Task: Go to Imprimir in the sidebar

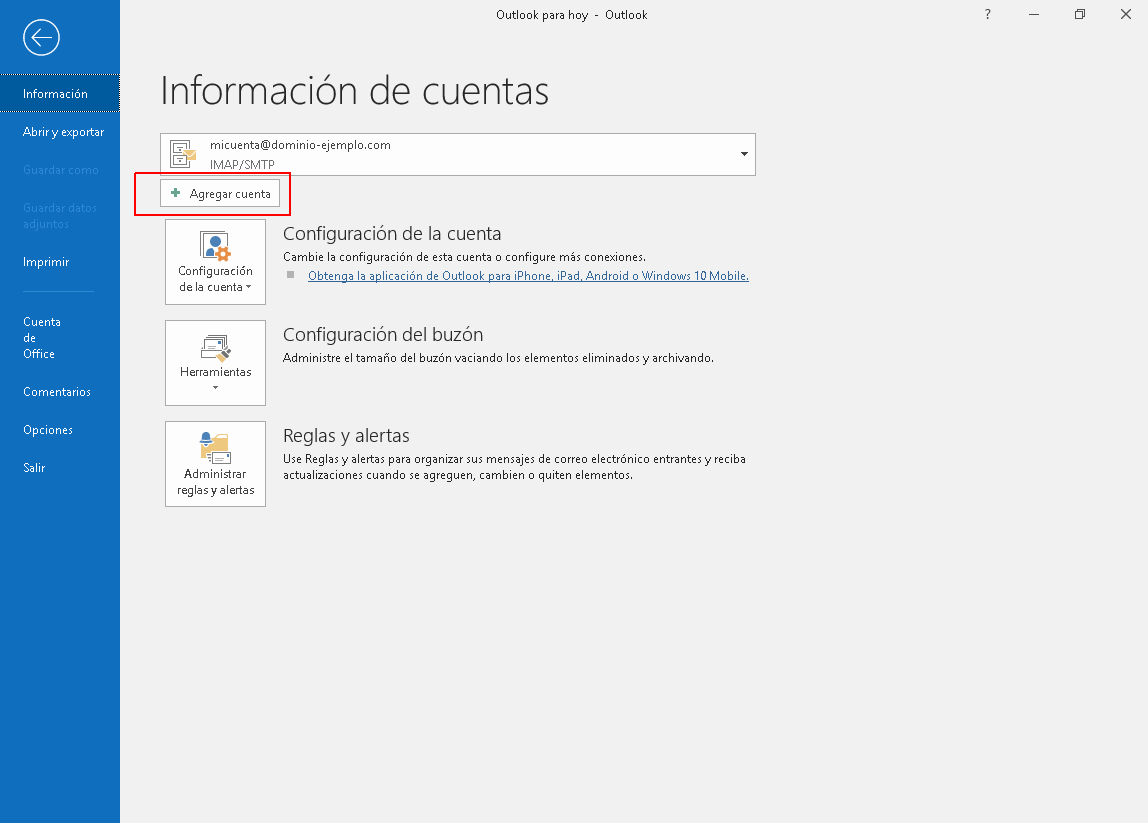Action: [x=46, y=262]
